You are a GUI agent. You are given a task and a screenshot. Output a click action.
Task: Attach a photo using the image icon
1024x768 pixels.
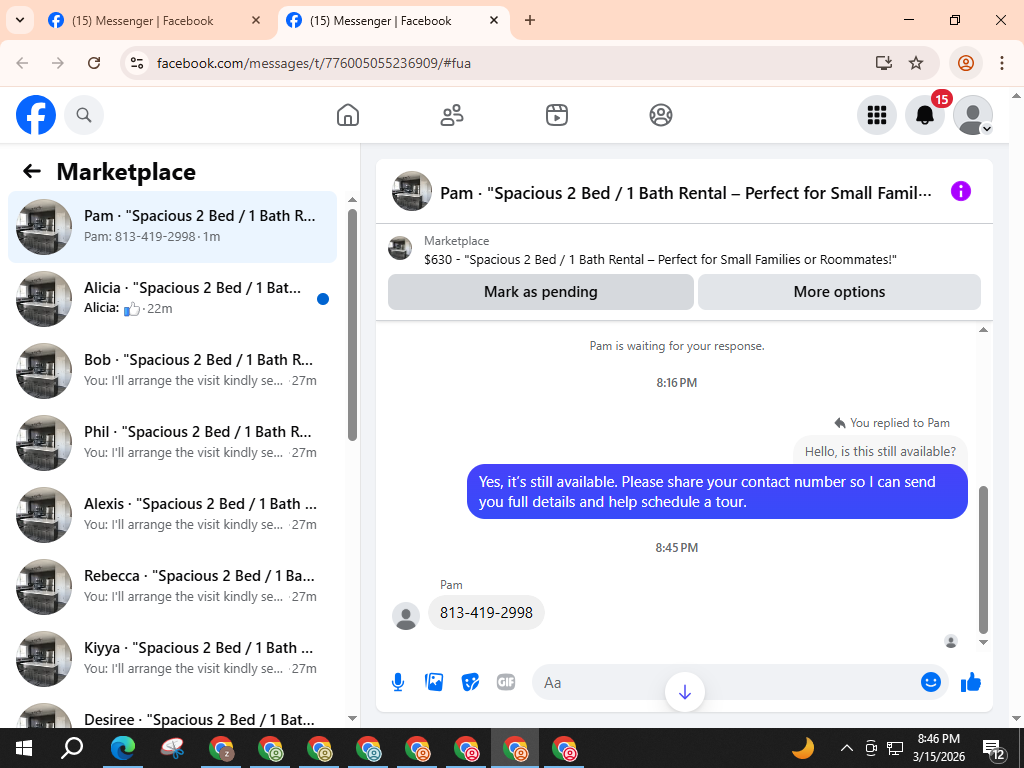(434, 682)
